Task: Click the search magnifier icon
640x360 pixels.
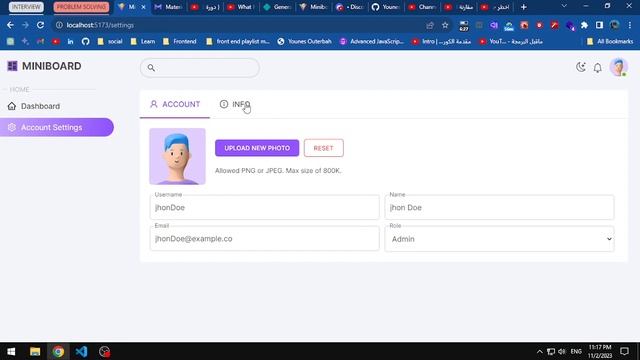Action: pos(151,68)
